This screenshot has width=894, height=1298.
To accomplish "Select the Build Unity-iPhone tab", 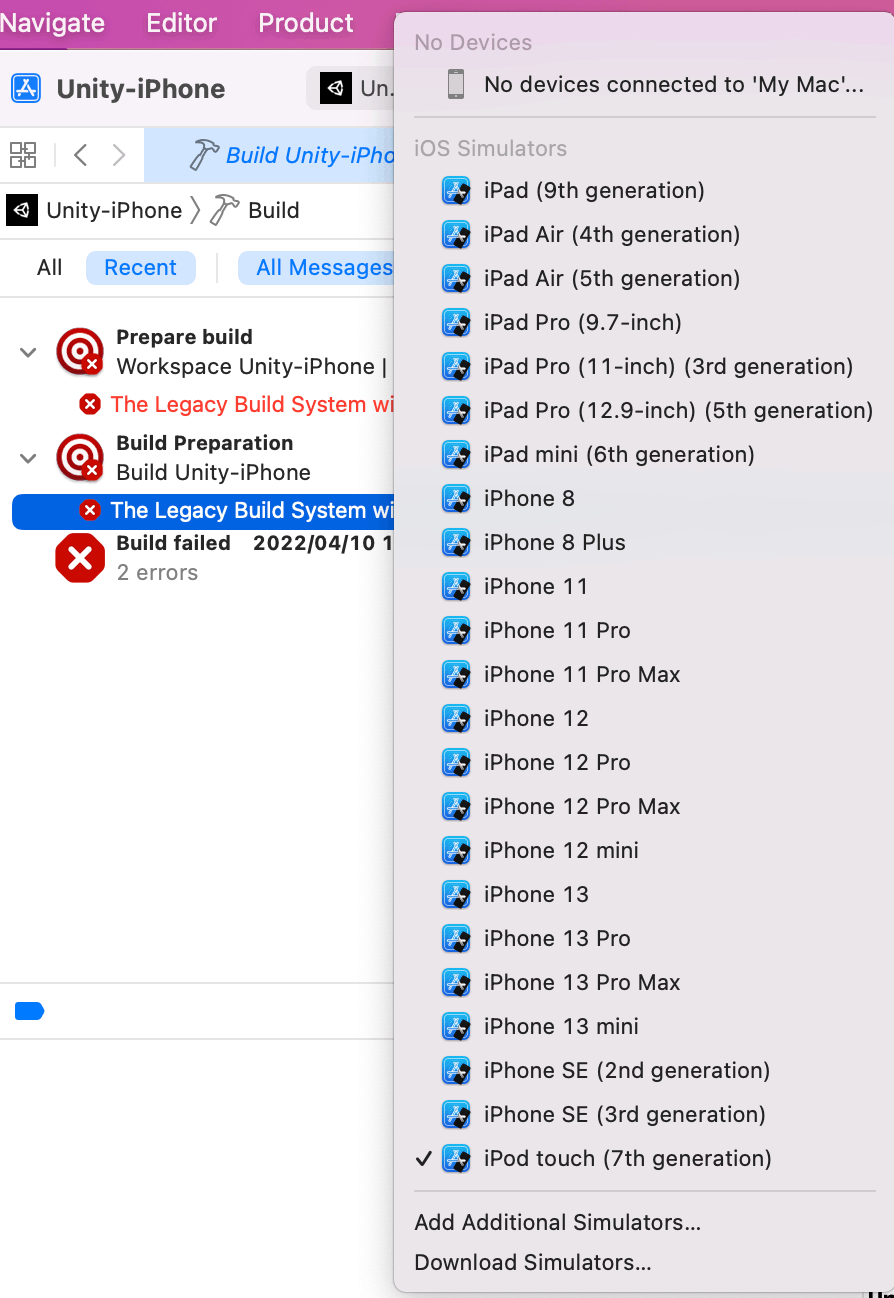I will point(270,155).
